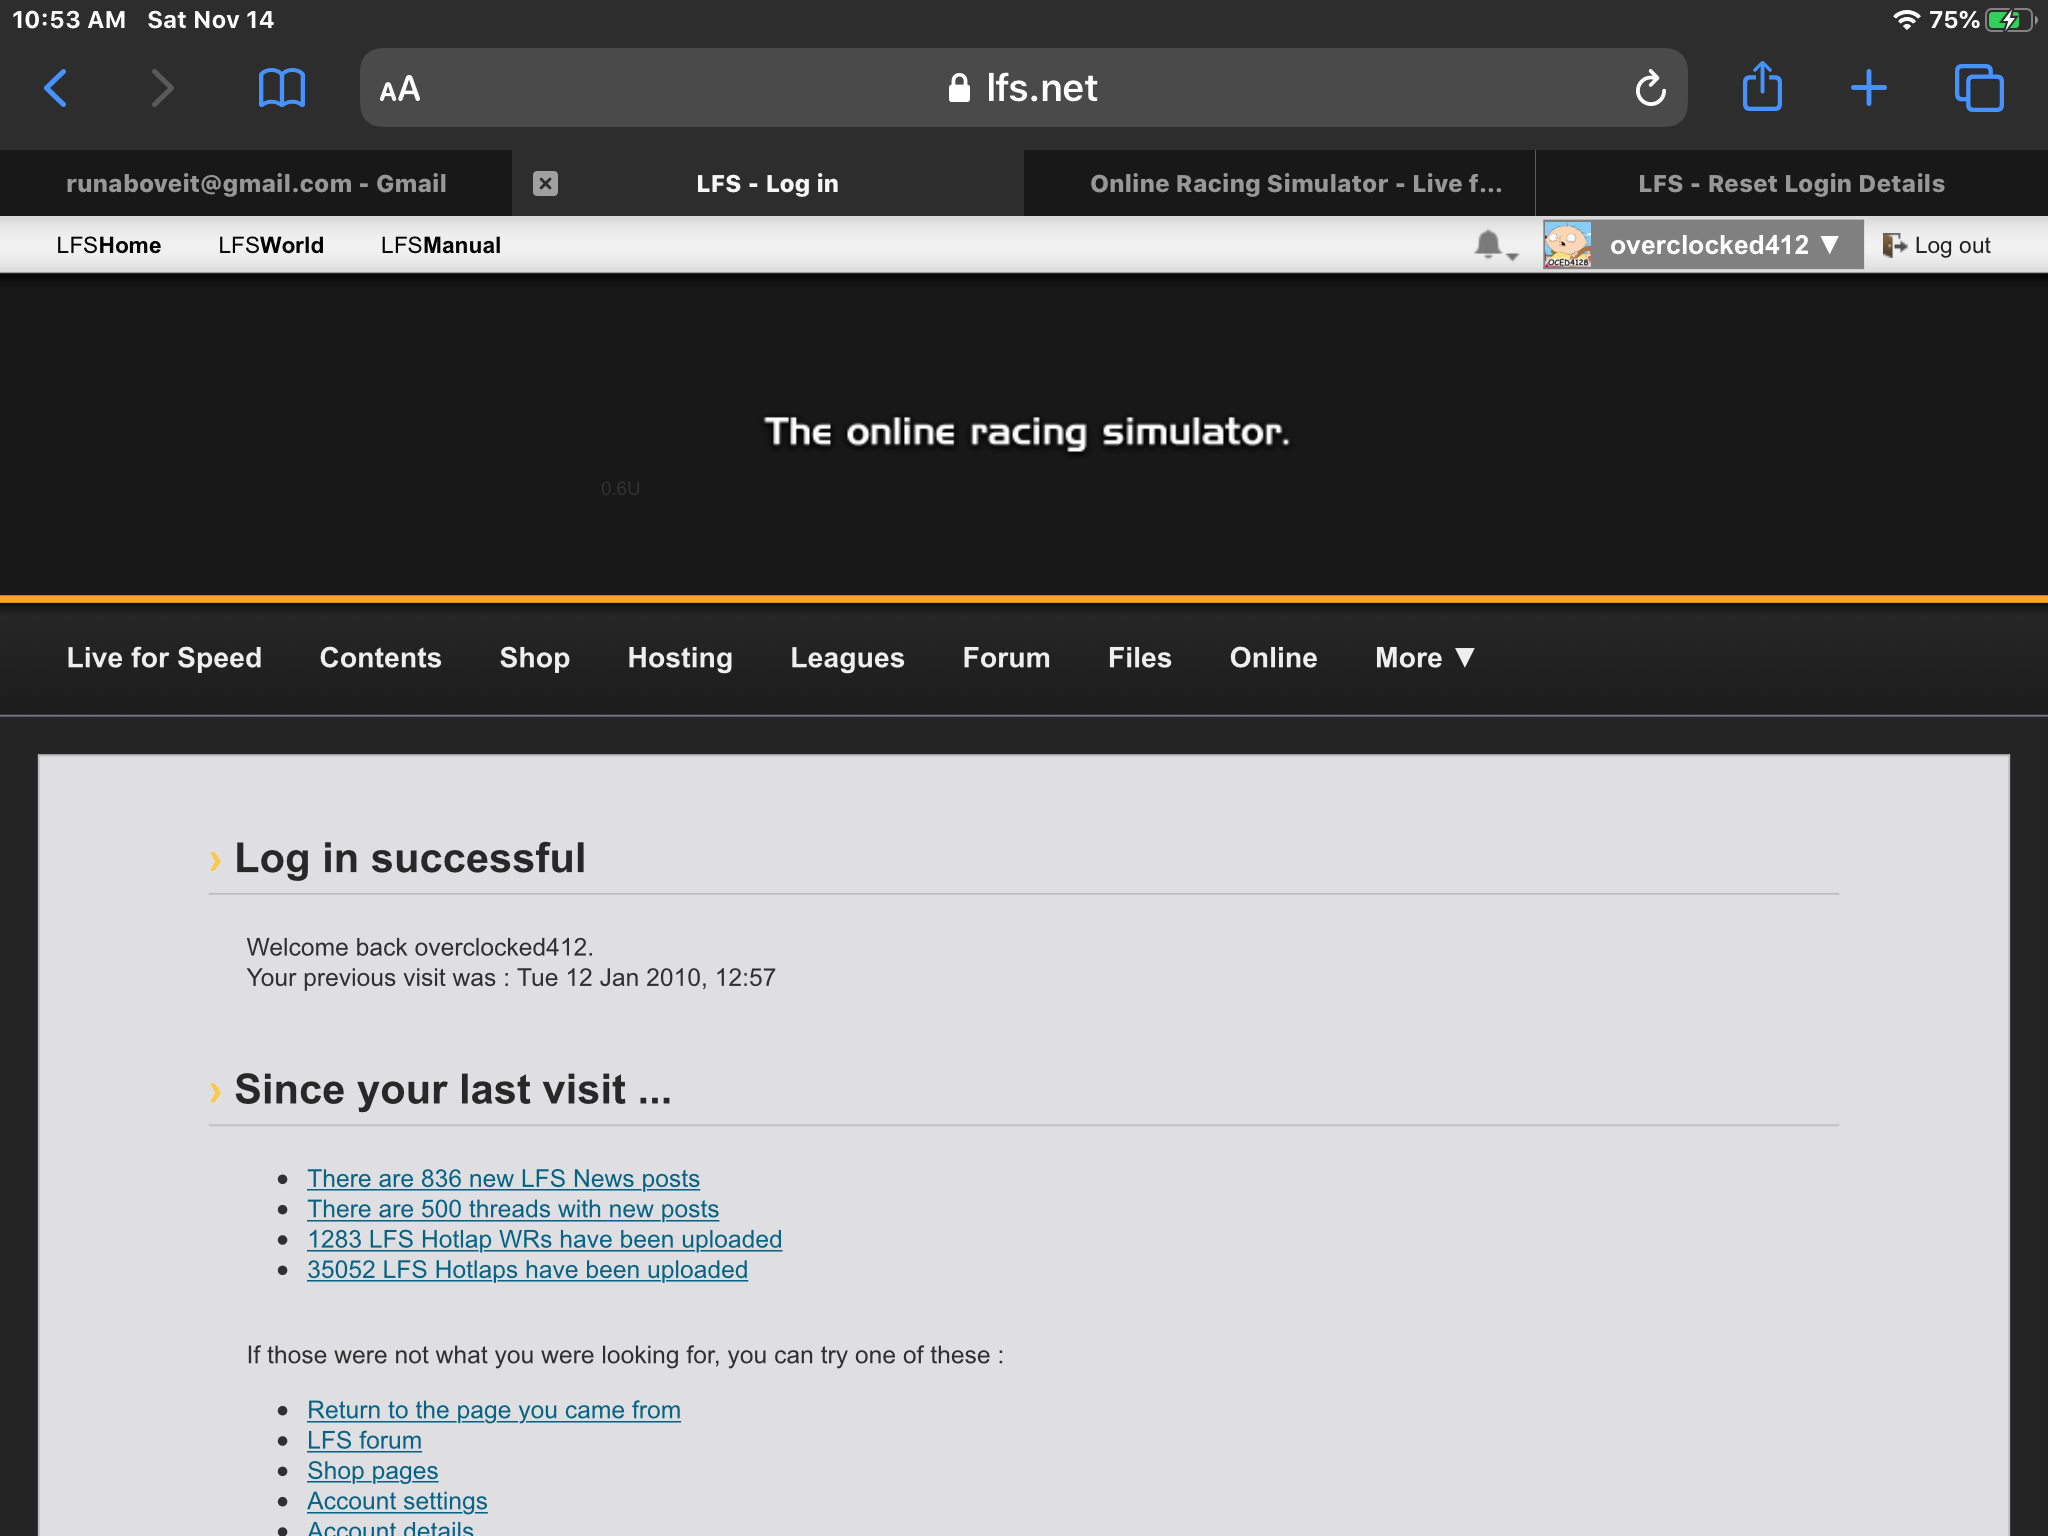Open the Leagues menu item
2048x1536 pixels.
pyautogui.click(x=847, y=657)
